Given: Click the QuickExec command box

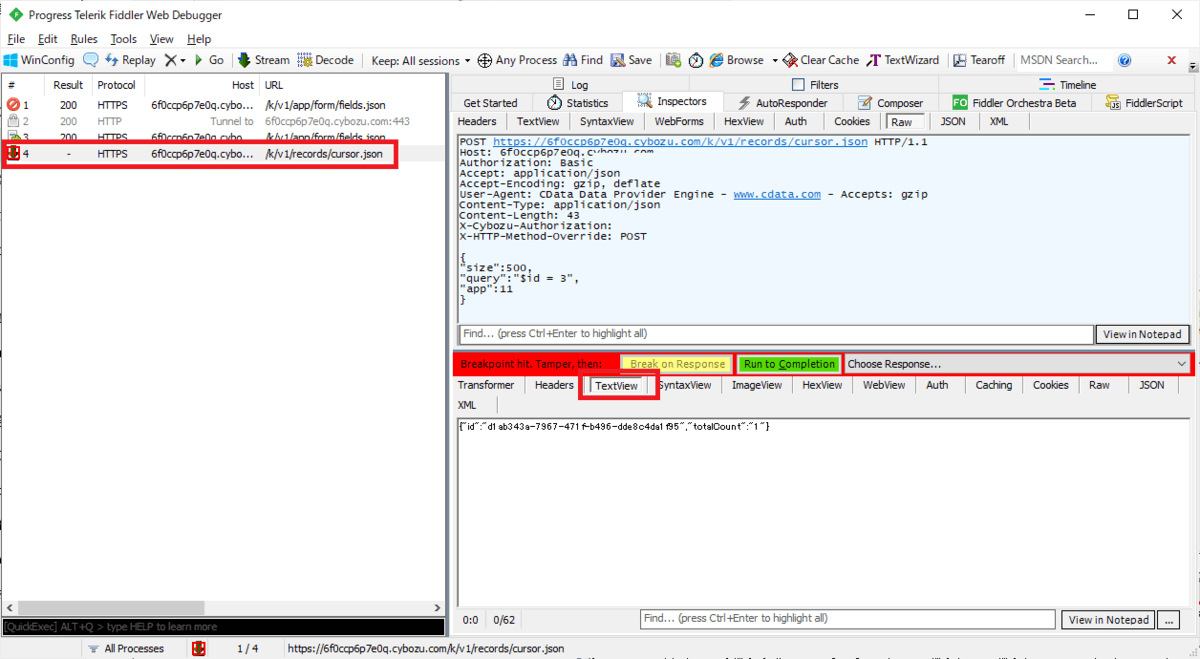Looking at the screenshot, I should point(223,627).
